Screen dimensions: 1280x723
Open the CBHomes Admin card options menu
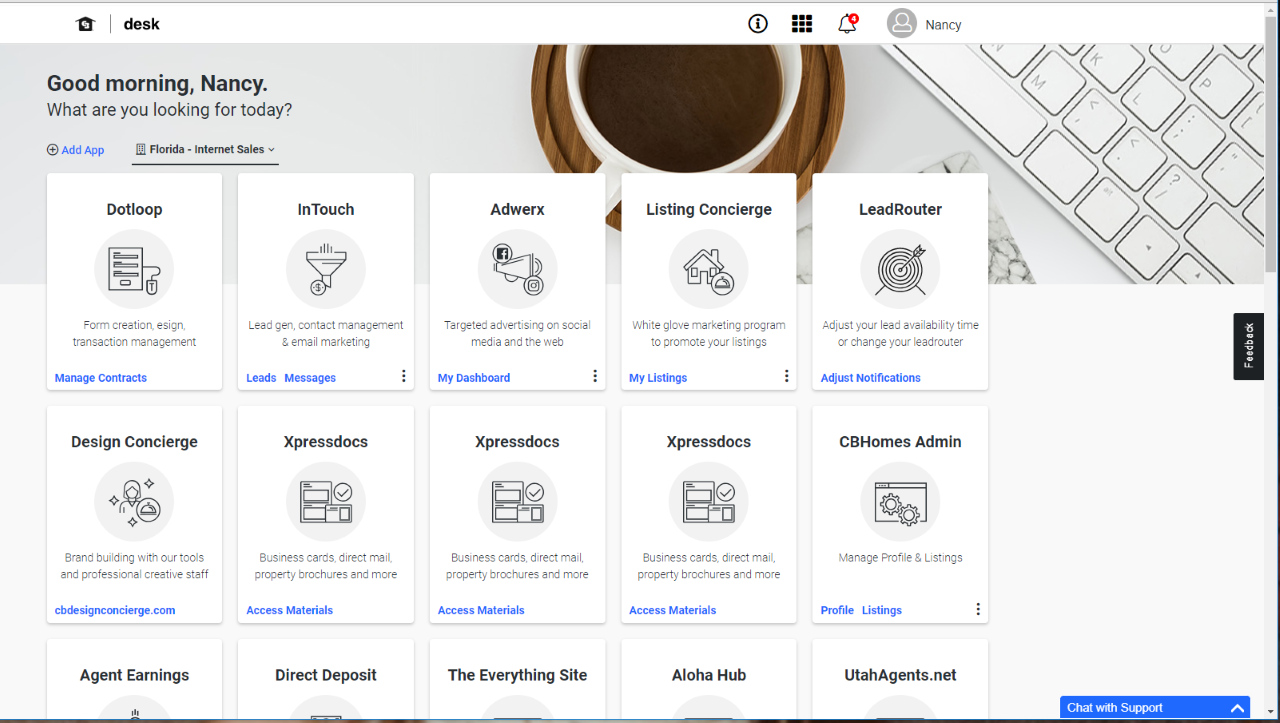[978, 609]
